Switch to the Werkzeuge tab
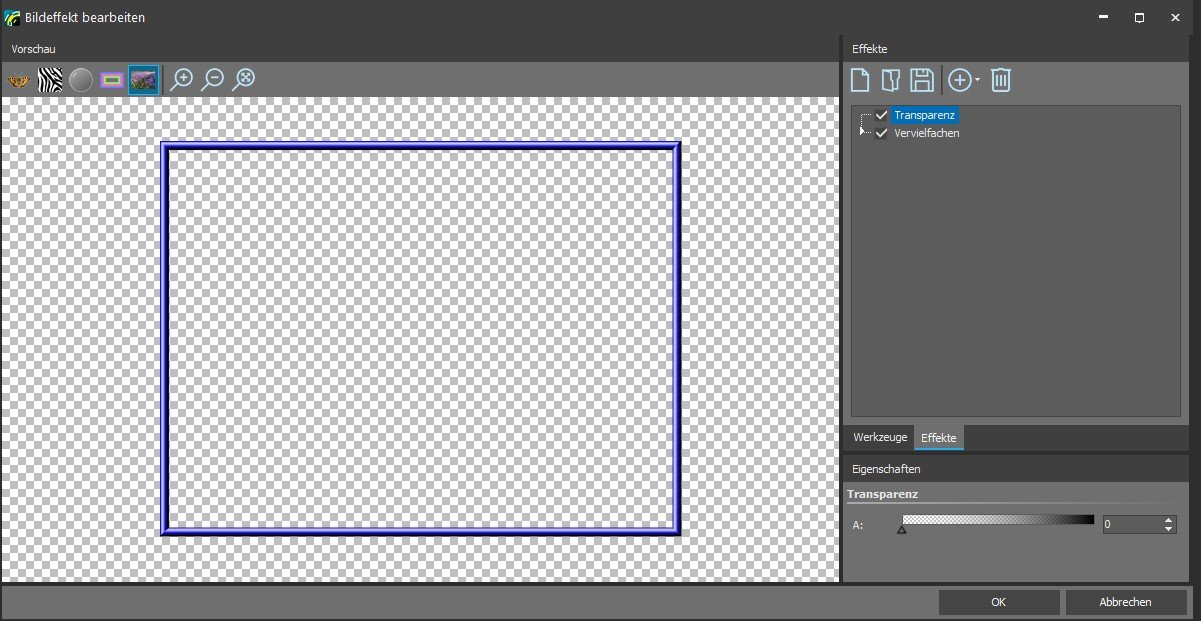This screenshot has height=621, width=1201. (x=880, y=438)
